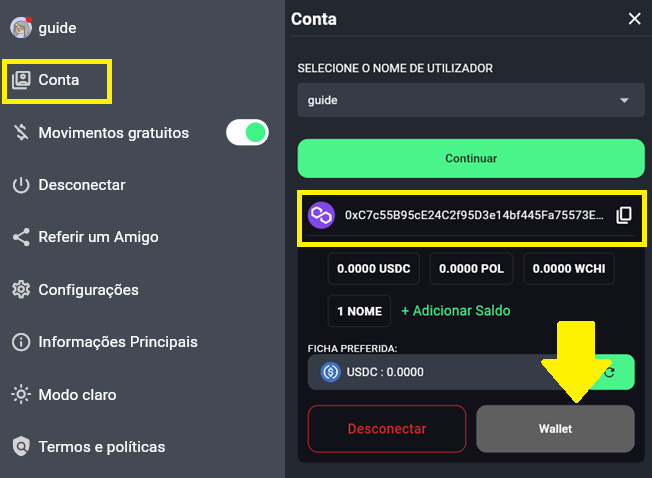
Task: Toggle the Movimentos gratuitos switch
Action: (x=247, y=132)
